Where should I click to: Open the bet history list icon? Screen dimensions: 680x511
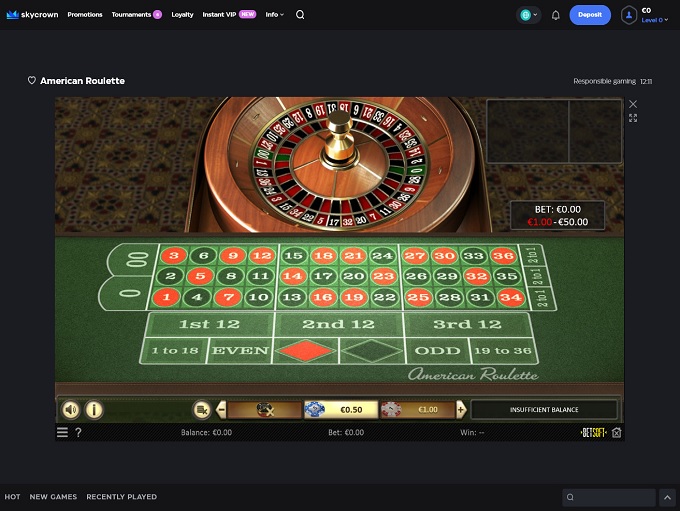(x=202, y=409)
